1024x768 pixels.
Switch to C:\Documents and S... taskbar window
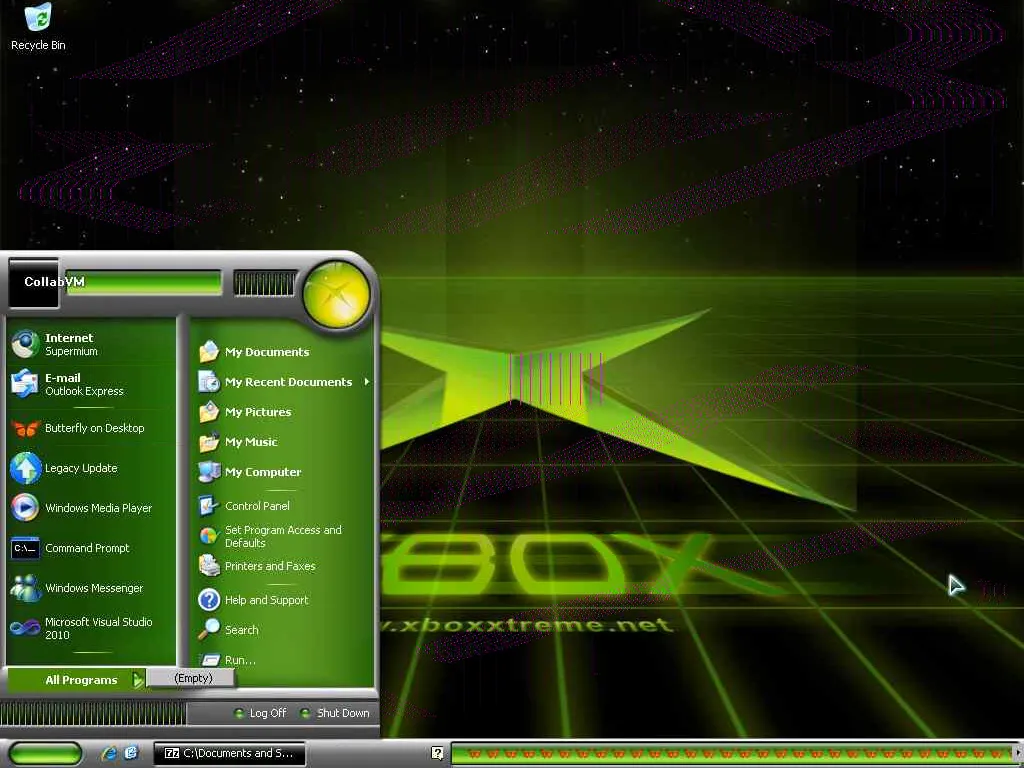point(229,753)
